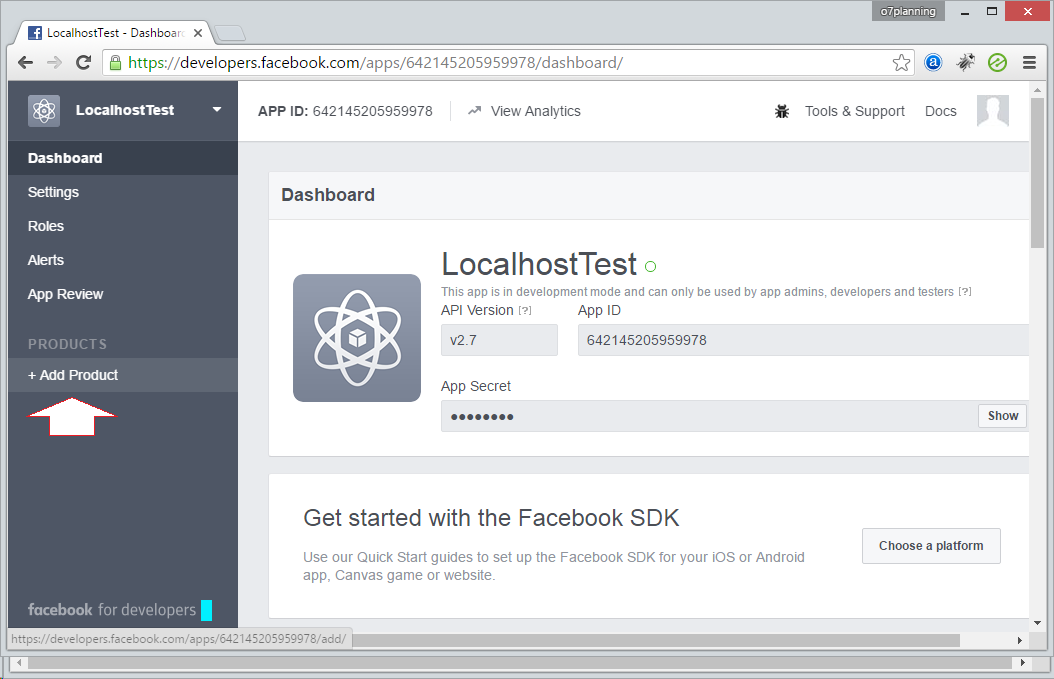The width and height of the screenshot is (1054, 679).
Task: Open the Dashboard sidebar item
Action: point(123,158)
